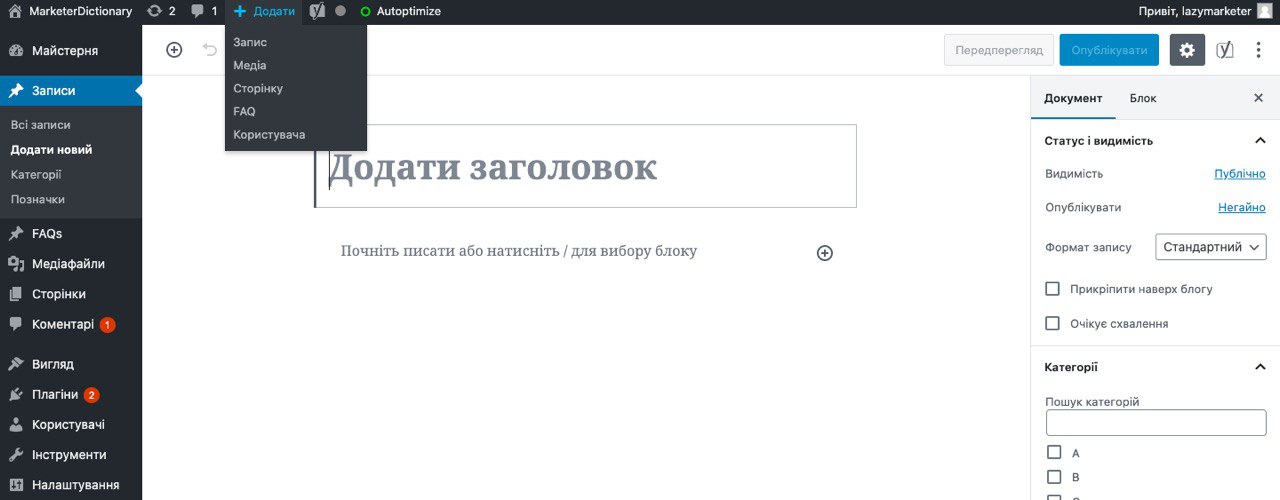Toggle Прикріпити наверх блогу checkbox
Viewport: 1280px width, 500px height.
click(1052, 288)
